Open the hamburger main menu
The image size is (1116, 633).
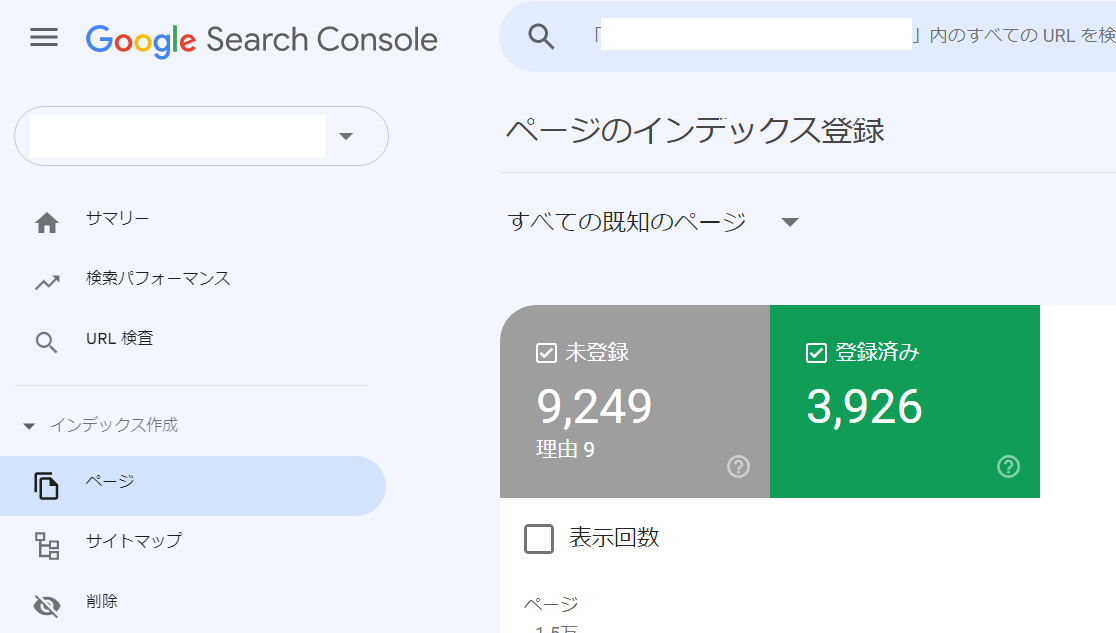tap(44, 38)
